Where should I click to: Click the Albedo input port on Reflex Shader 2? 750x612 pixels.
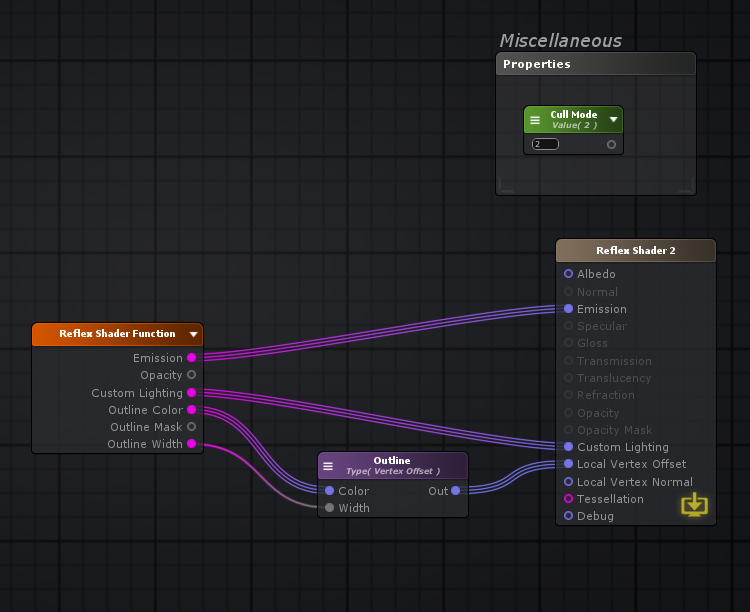click(x=569, y=274)
